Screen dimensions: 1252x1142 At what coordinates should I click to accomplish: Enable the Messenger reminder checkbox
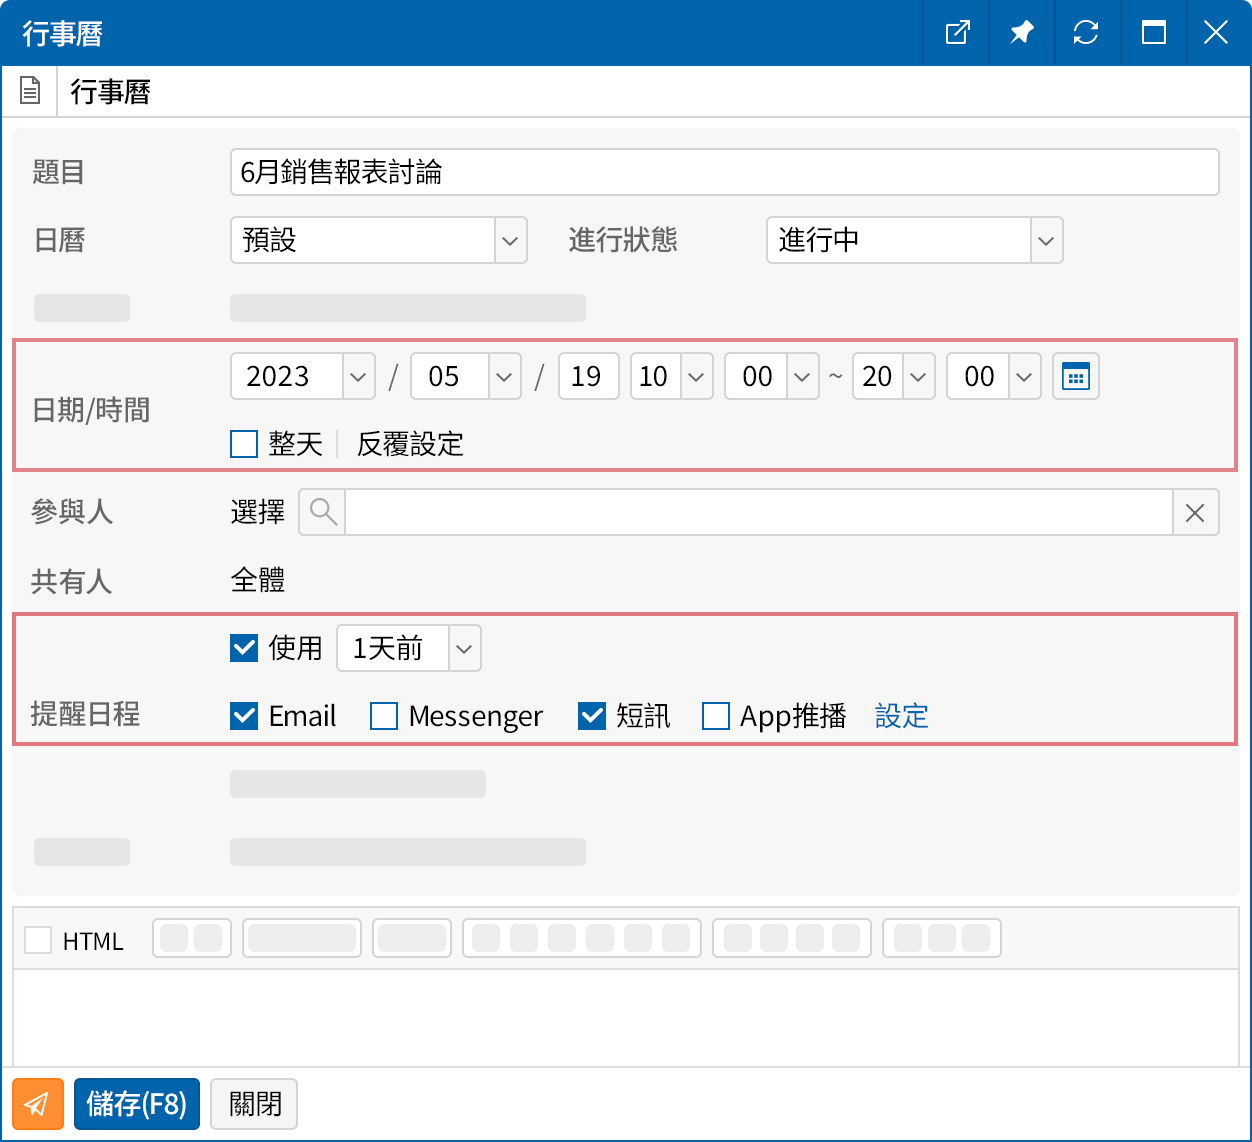[x=384, y=716]
